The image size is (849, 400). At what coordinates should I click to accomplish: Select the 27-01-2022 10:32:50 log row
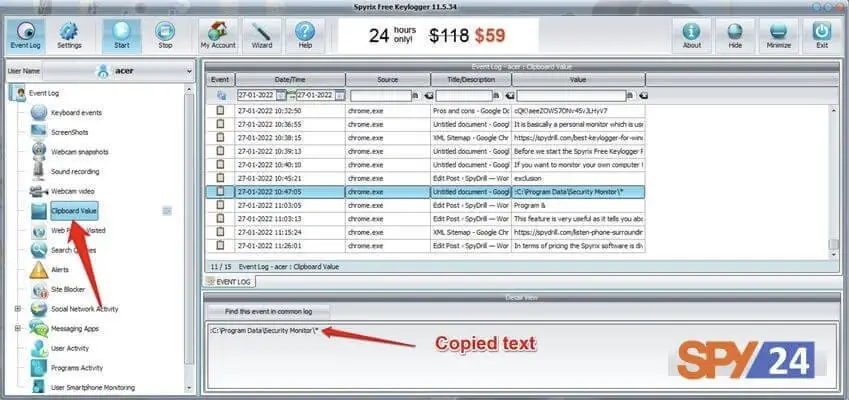click(x=426, y=111)
